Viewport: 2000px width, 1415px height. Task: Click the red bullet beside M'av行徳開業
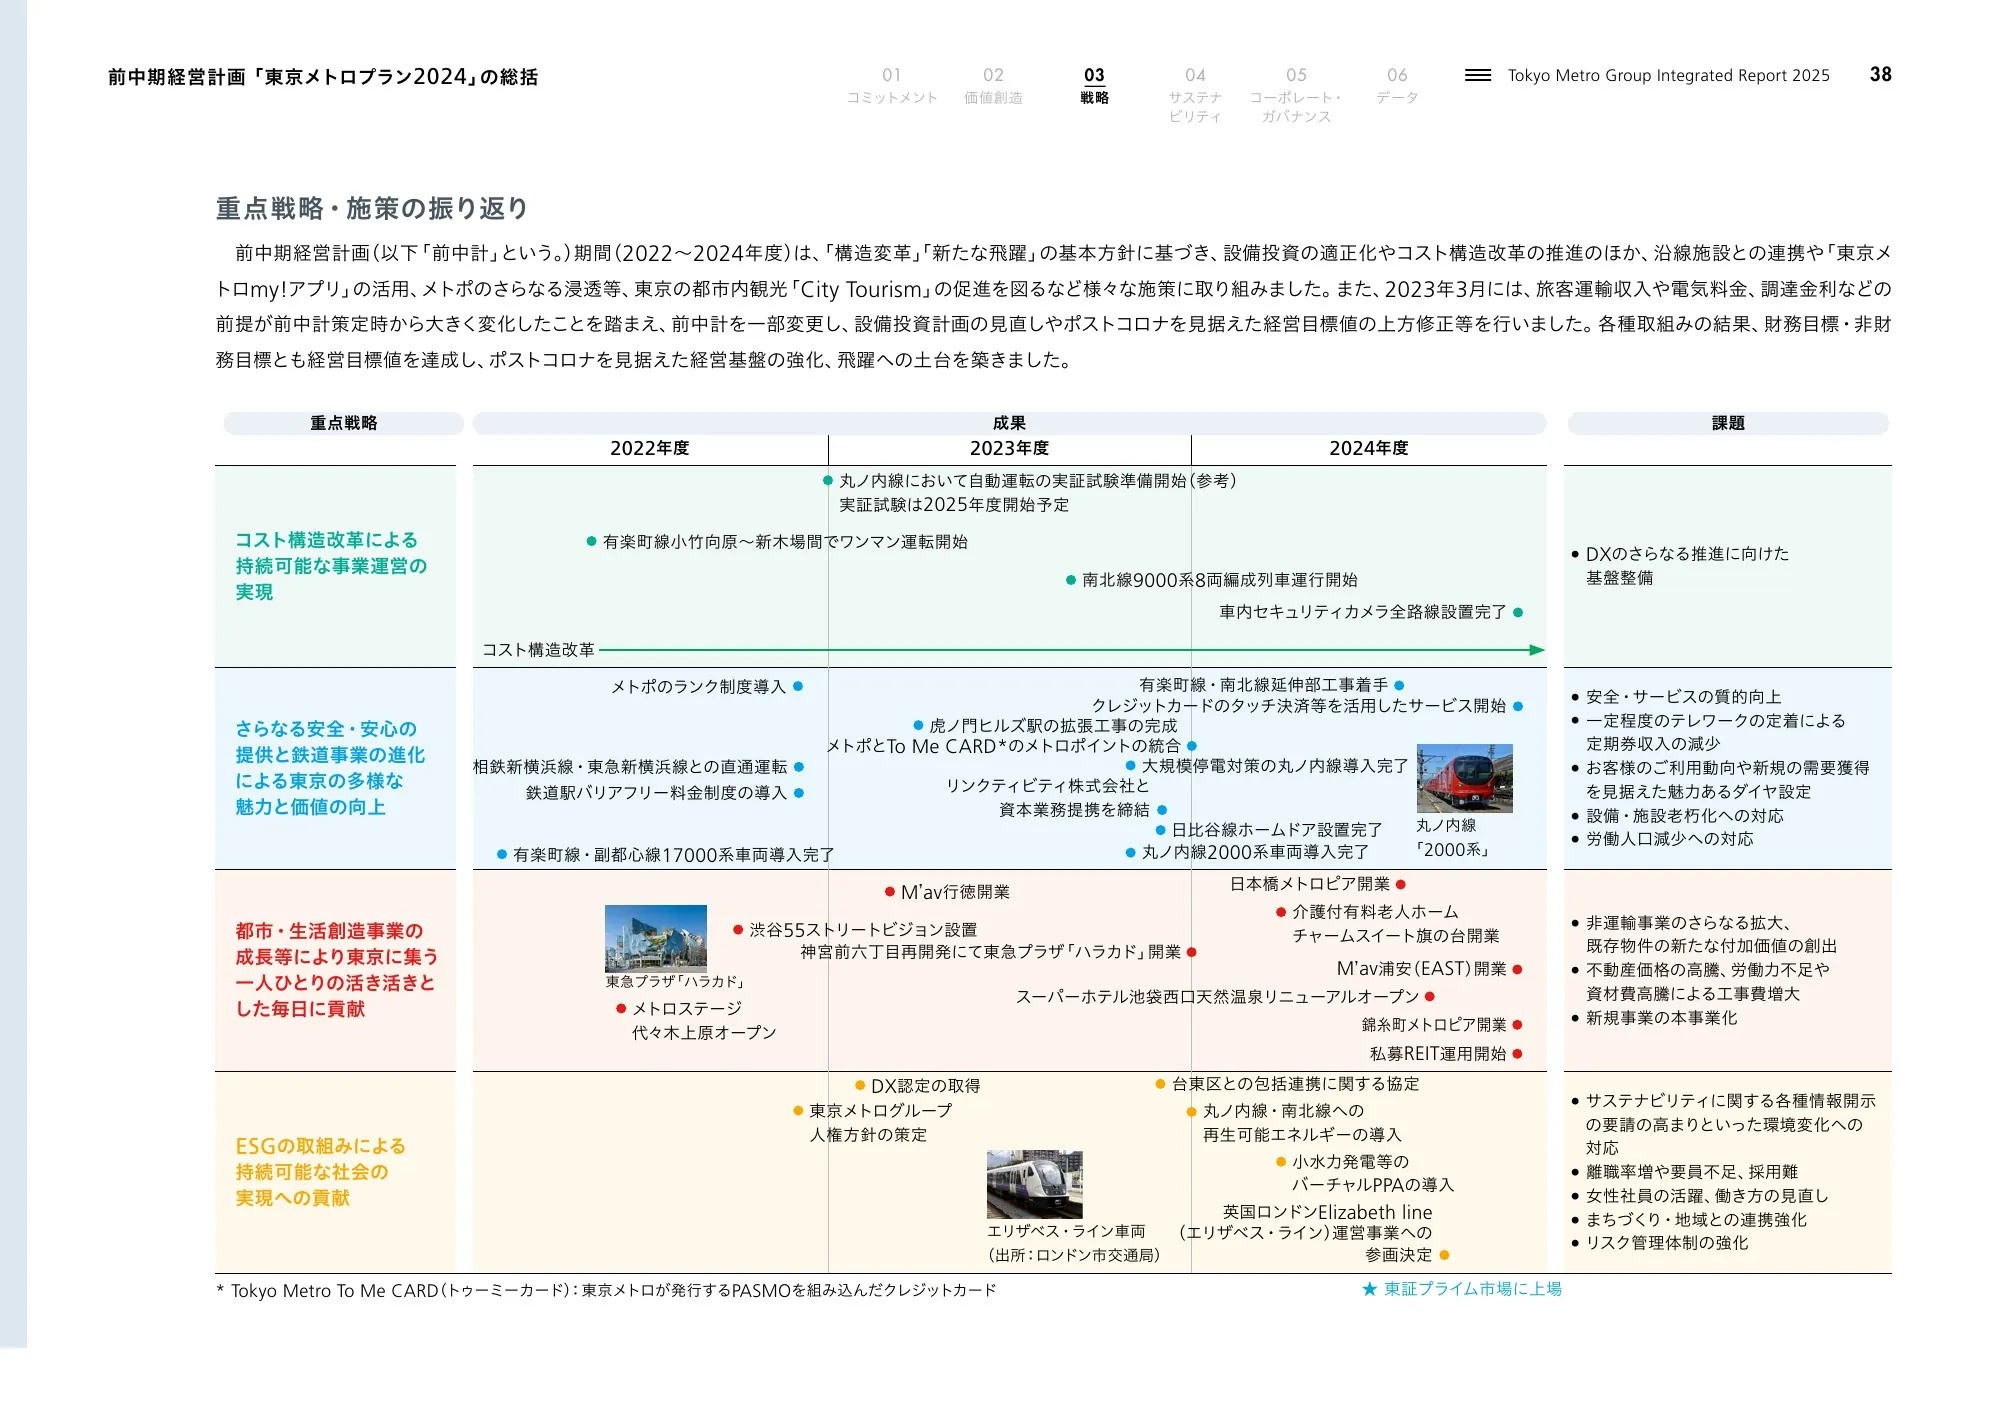(x=889, y=891)
